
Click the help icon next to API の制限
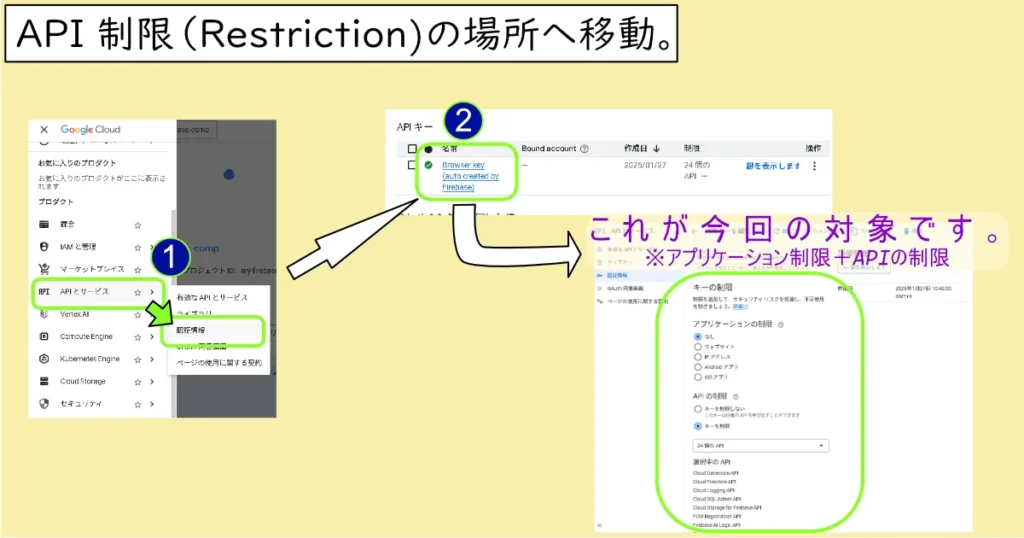[x=736, y=396]
